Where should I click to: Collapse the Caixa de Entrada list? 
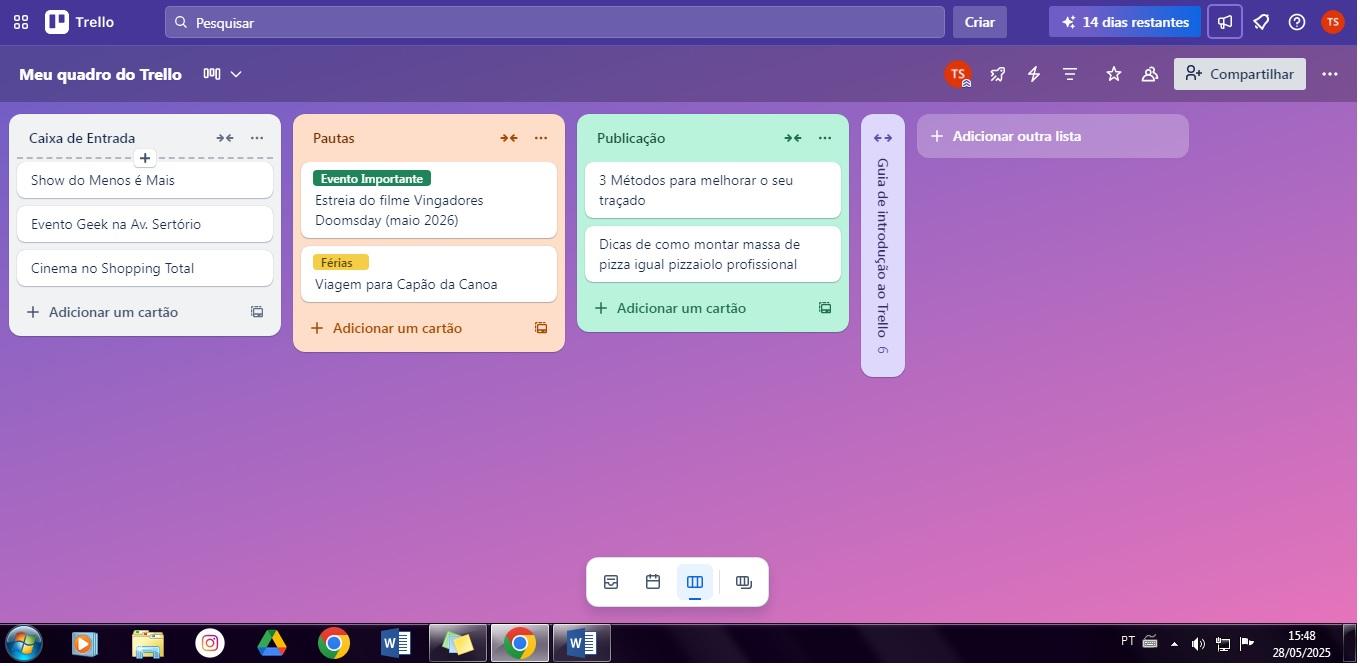225,138
